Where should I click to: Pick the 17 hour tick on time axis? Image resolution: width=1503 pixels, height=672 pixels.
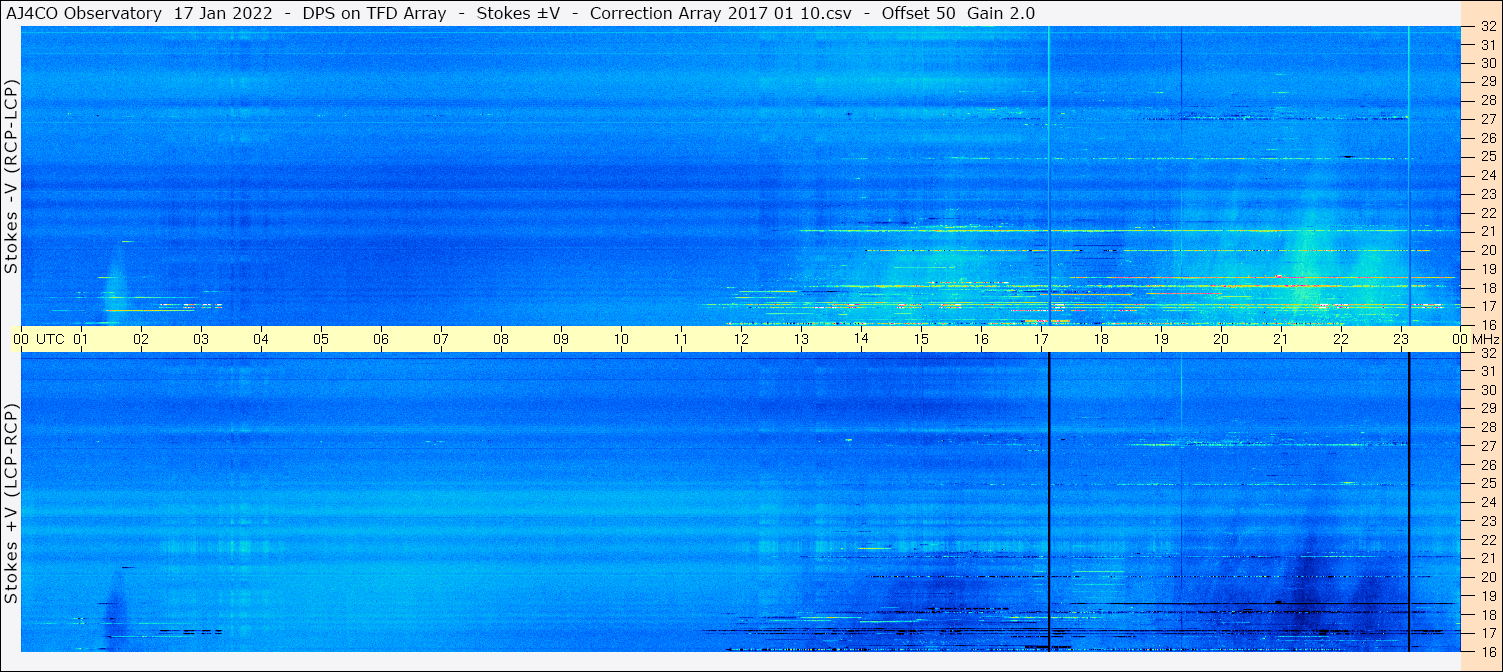(1041, 339)
